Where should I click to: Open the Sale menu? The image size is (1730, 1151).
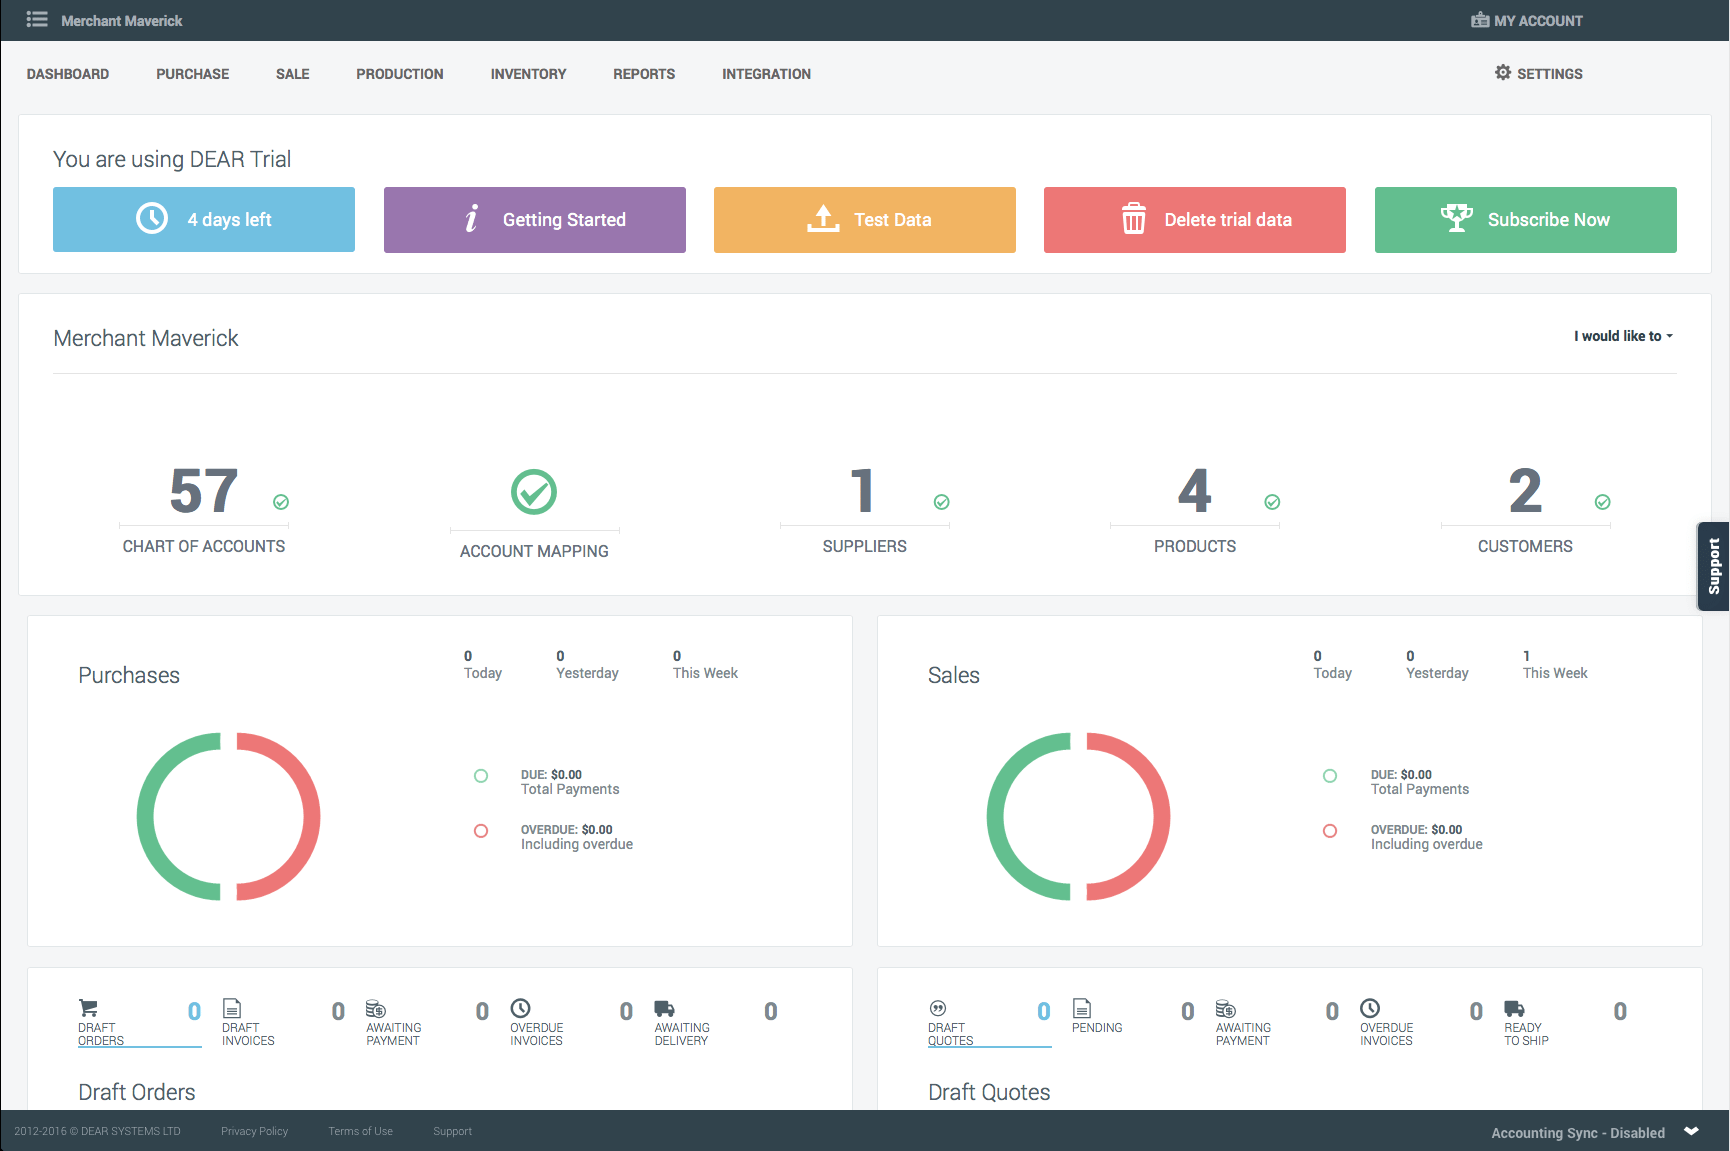pos(293,74)
